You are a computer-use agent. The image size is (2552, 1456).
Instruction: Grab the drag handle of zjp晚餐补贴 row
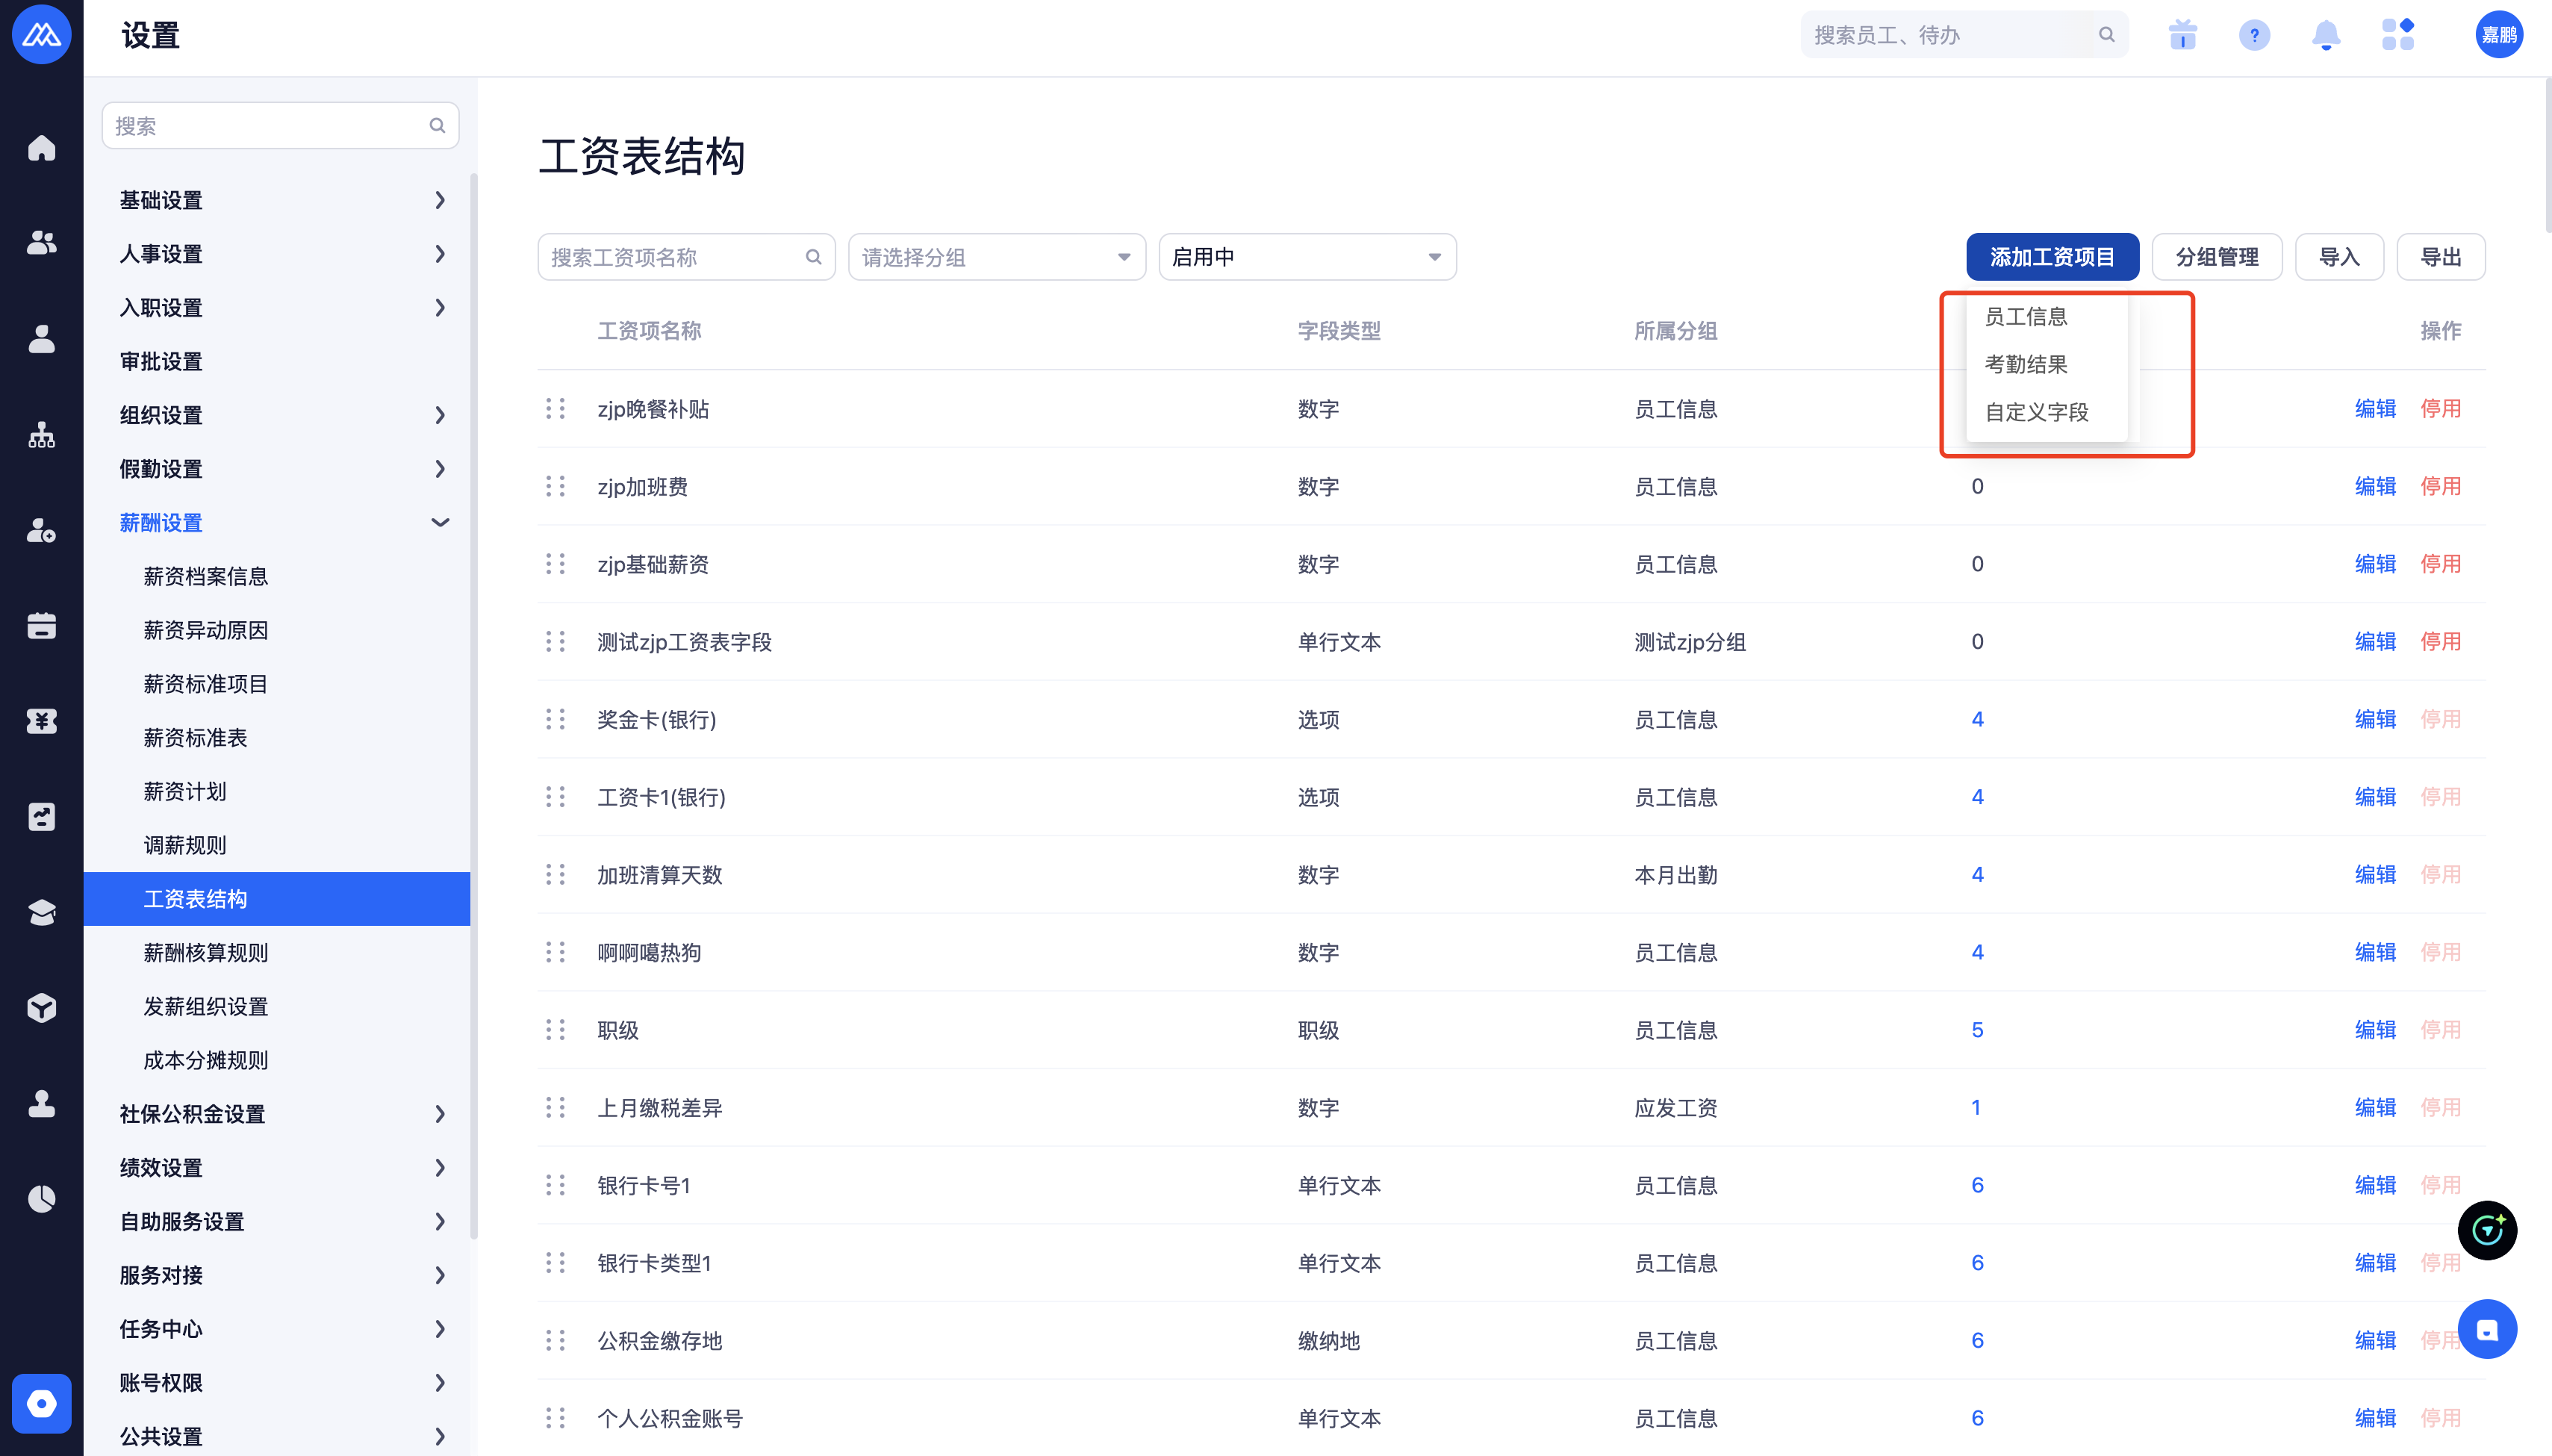click(x=555, y=409)
